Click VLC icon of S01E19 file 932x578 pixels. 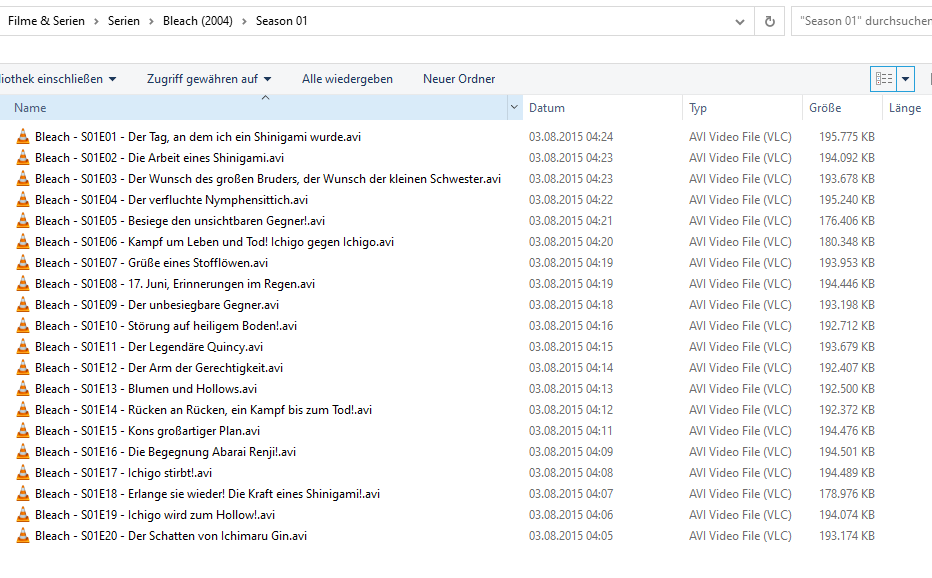click(x=23, y=515)
